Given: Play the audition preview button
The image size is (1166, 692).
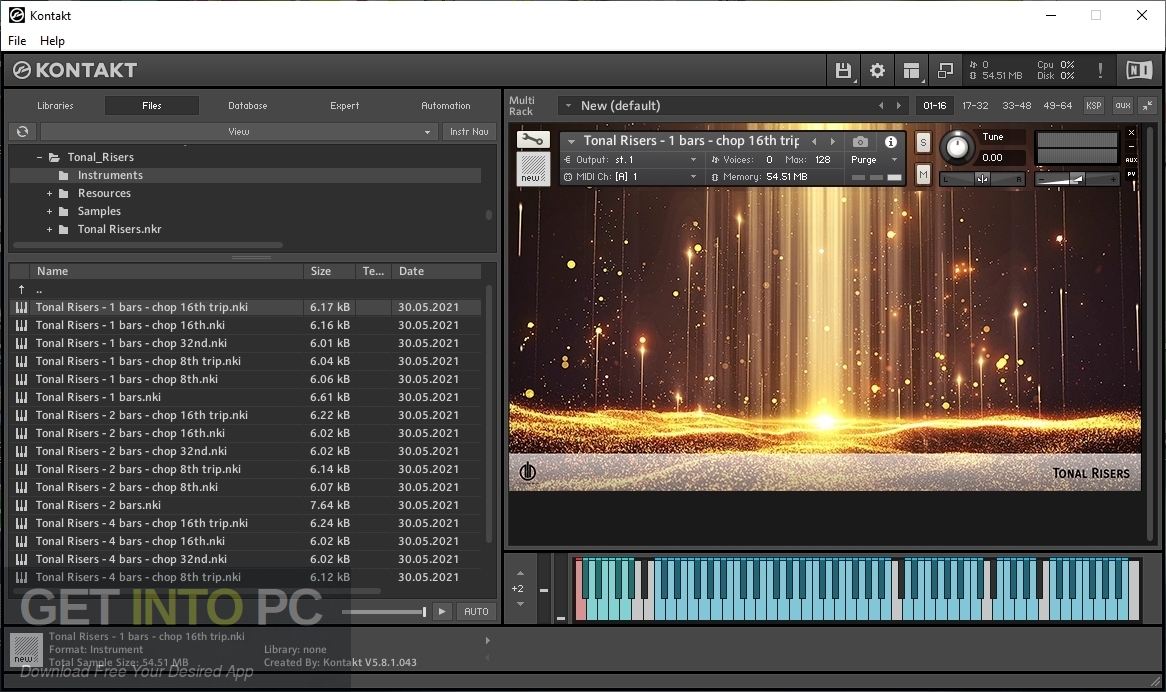Looking at the screenshot, I should coord(442,611).
